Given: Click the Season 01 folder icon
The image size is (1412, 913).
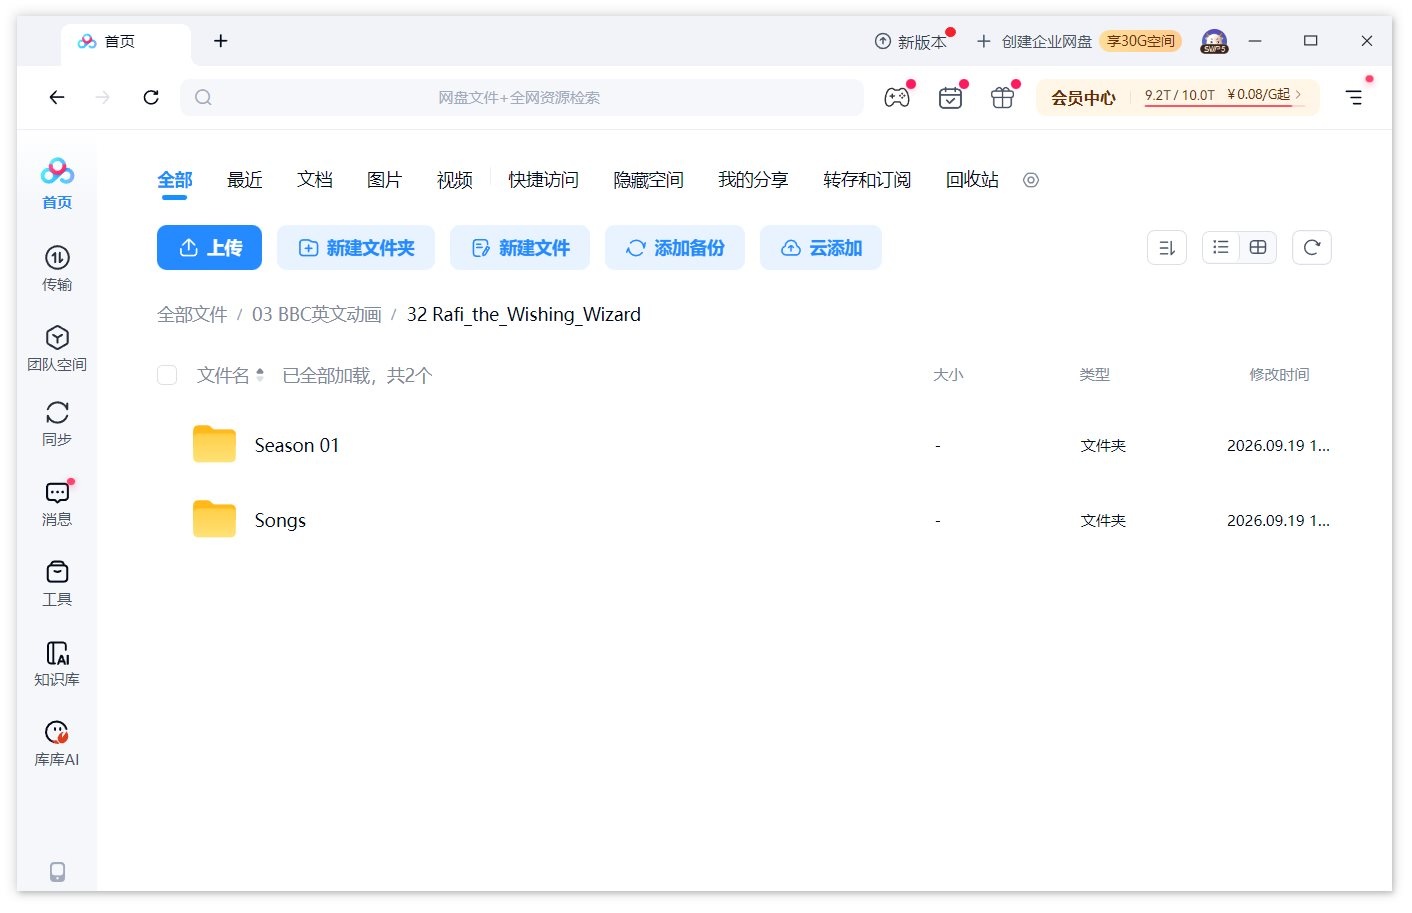Looking at the screenshot, I should click(214, 445).
